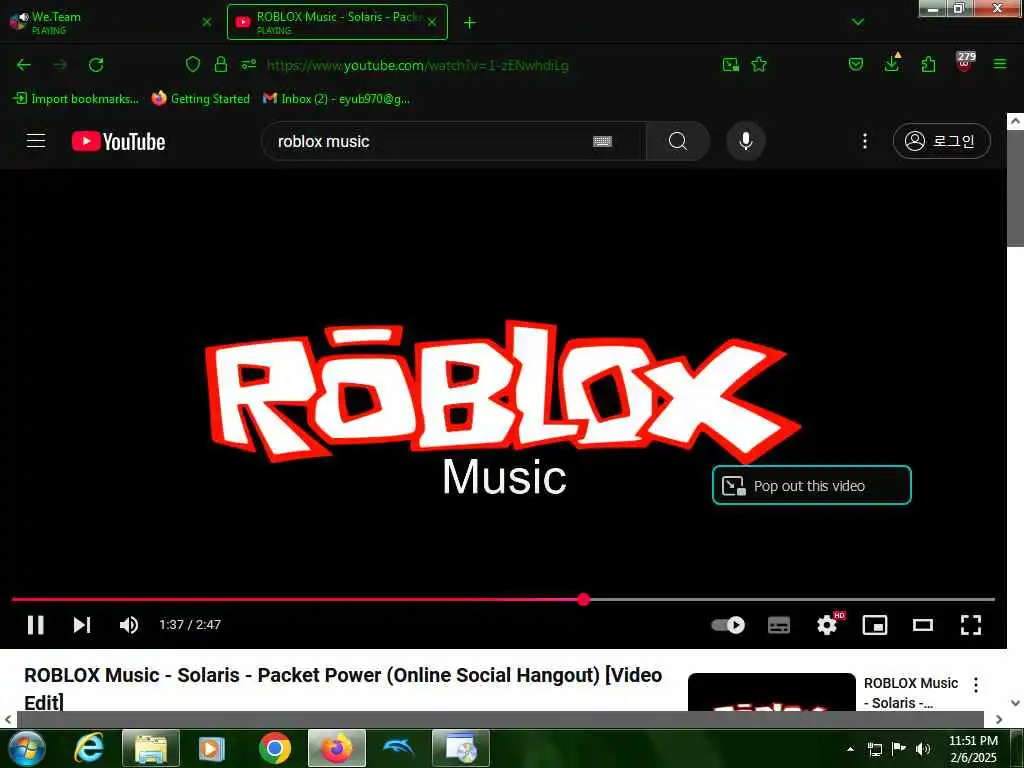Skip to next video
Image resolution: width=1024 pixels, height=768 pixels.
point(82,625)
